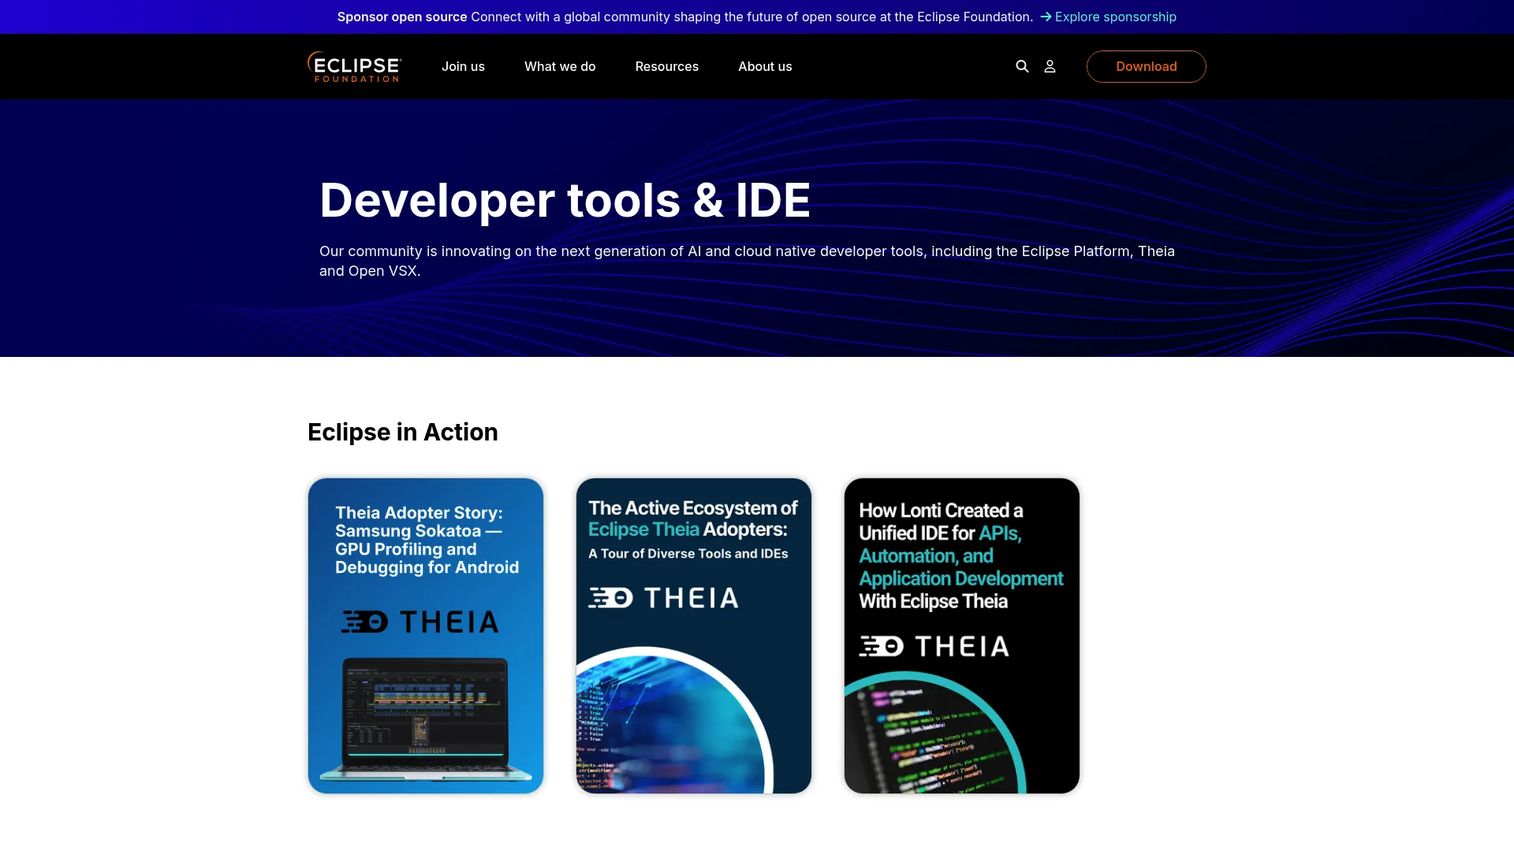This screenshot has height=851, width=1514.
Task: Open the Join us menu
Action: click(463, 66)
